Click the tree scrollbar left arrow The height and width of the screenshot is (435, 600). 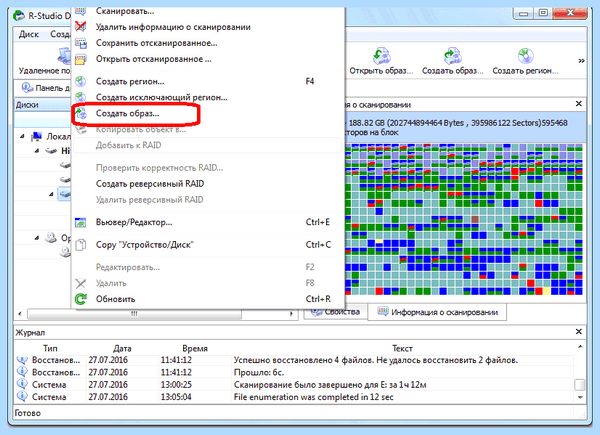(20, 314)
